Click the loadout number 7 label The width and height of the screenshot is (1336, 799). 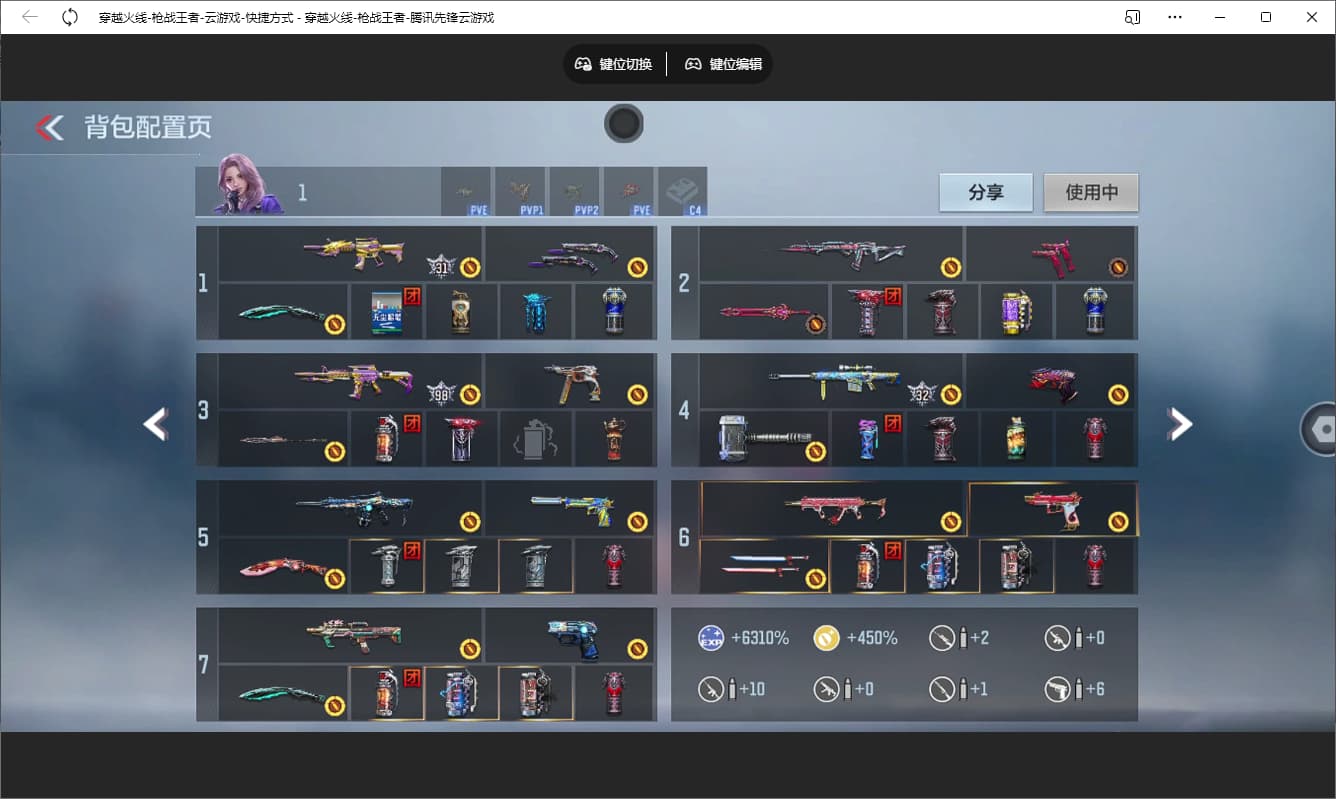coord(203,664)
